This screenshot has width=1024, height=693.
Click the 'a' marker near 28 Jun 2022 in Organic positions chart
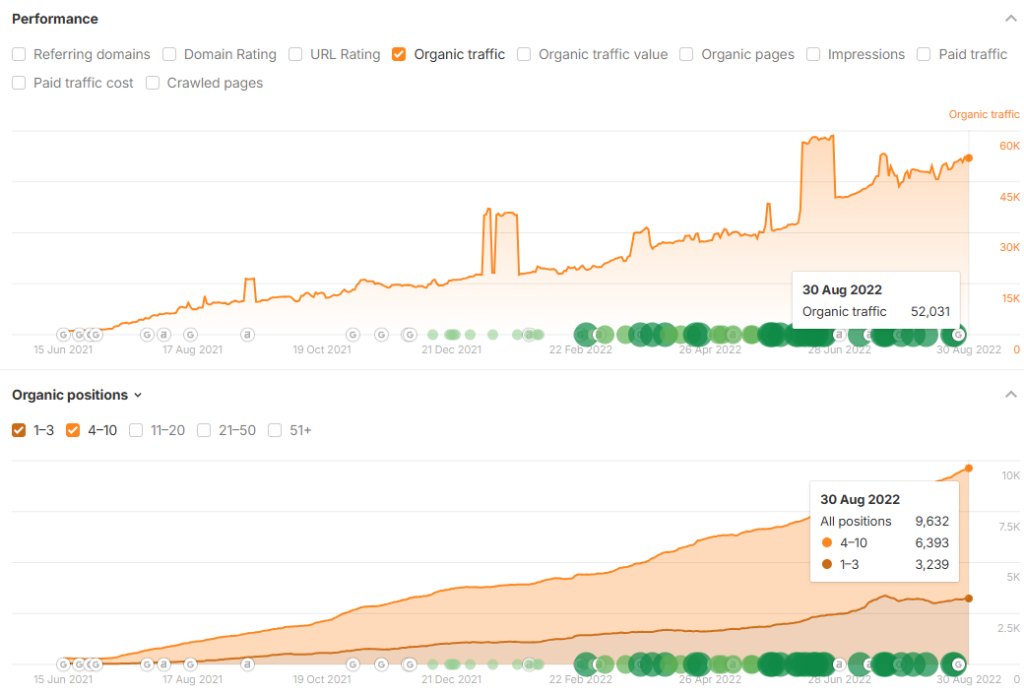pos(839,663)
